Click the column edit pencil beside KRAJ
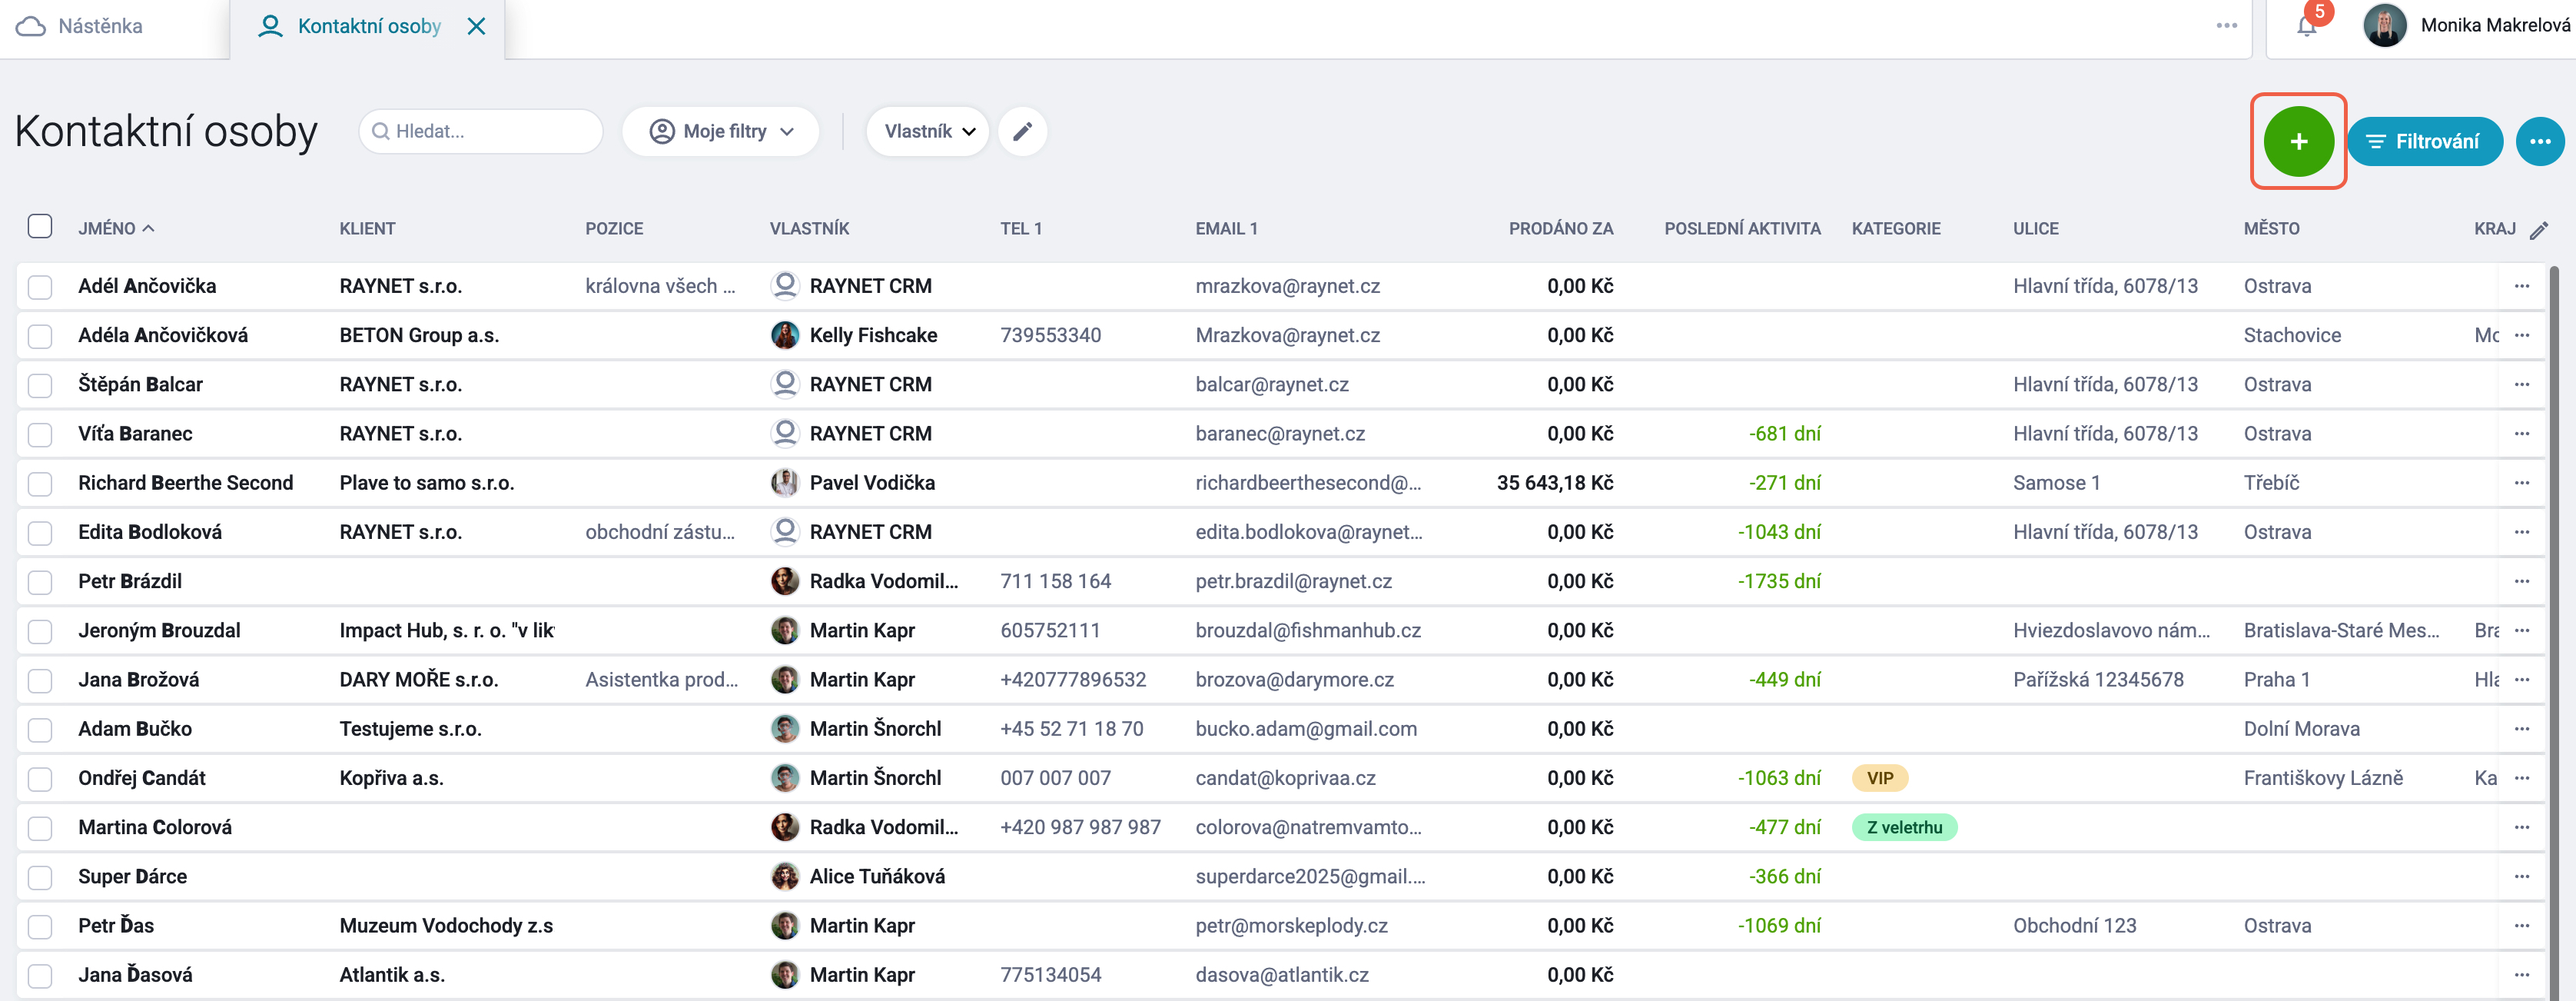2576x1001 pixels. (2539, 230)
